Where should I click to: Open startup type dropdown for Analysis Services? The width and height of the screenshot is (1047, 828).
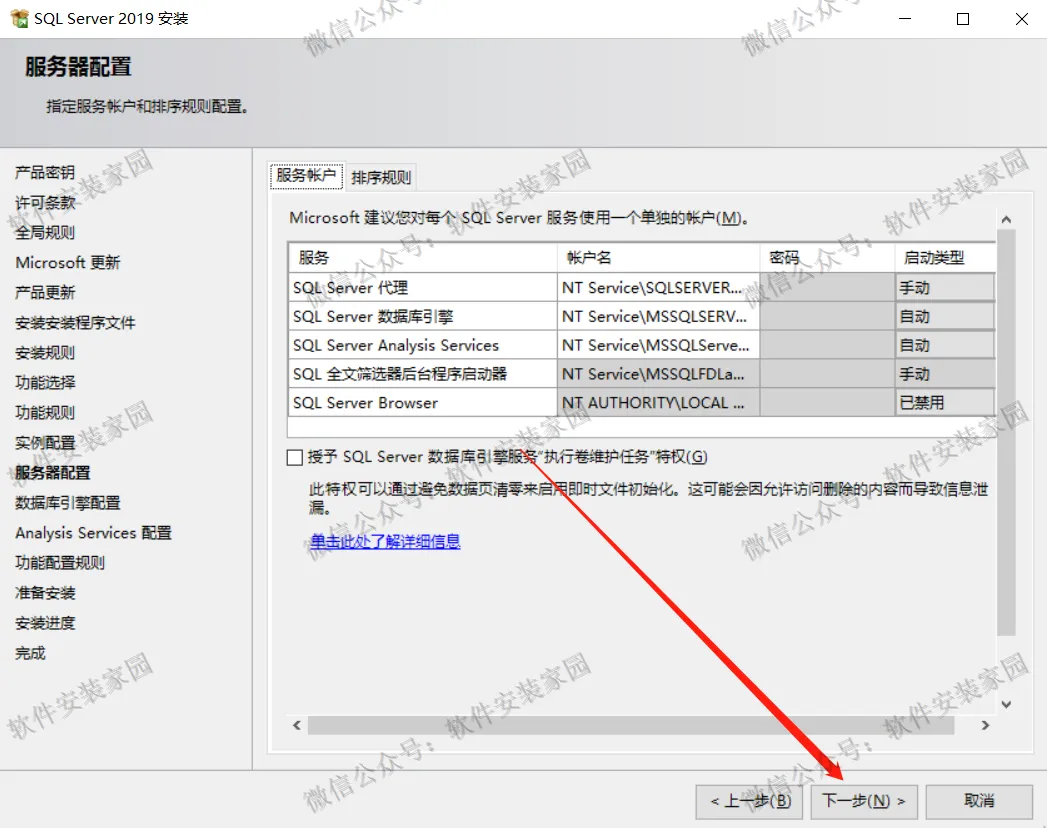point(945,345)
